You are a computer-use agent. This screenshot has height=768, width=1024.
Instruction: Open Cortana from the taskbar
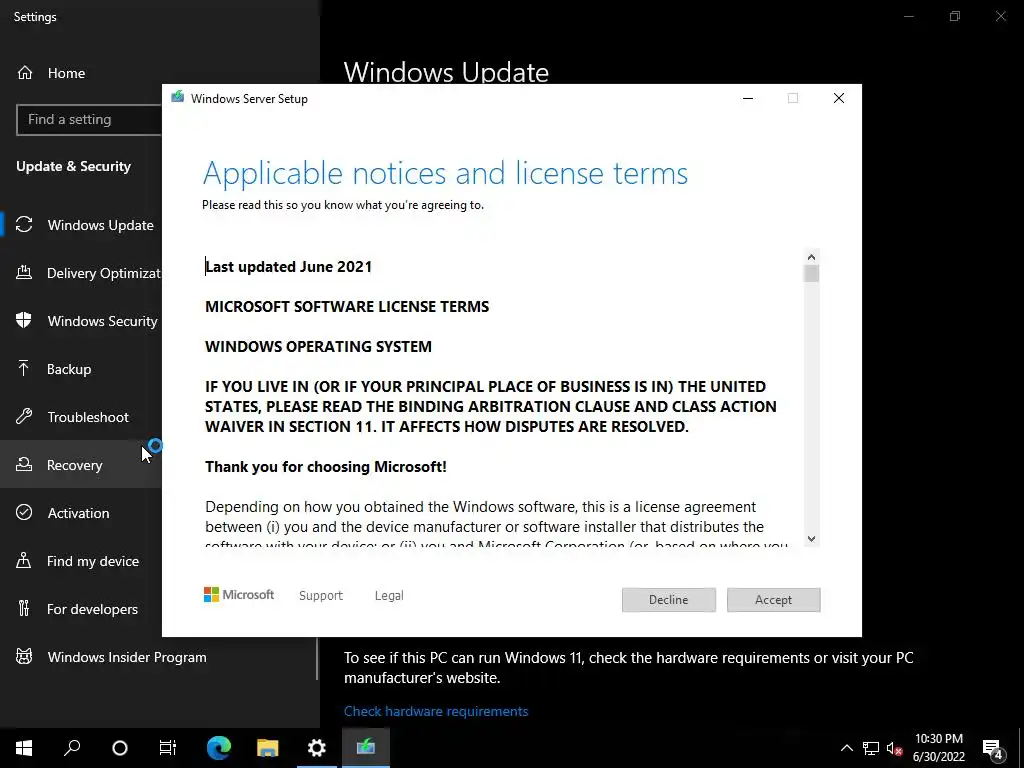120,748
